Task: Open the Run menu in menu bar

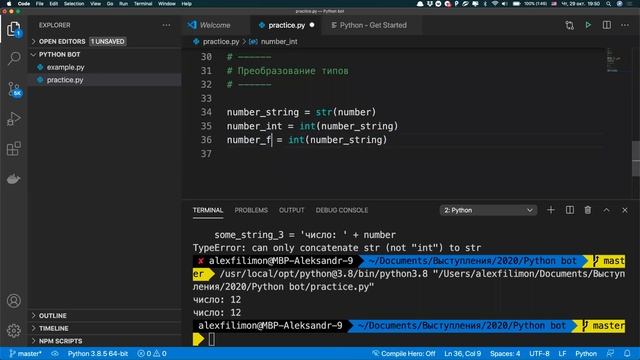Action: pyautogui.click(x=123, y=4)
